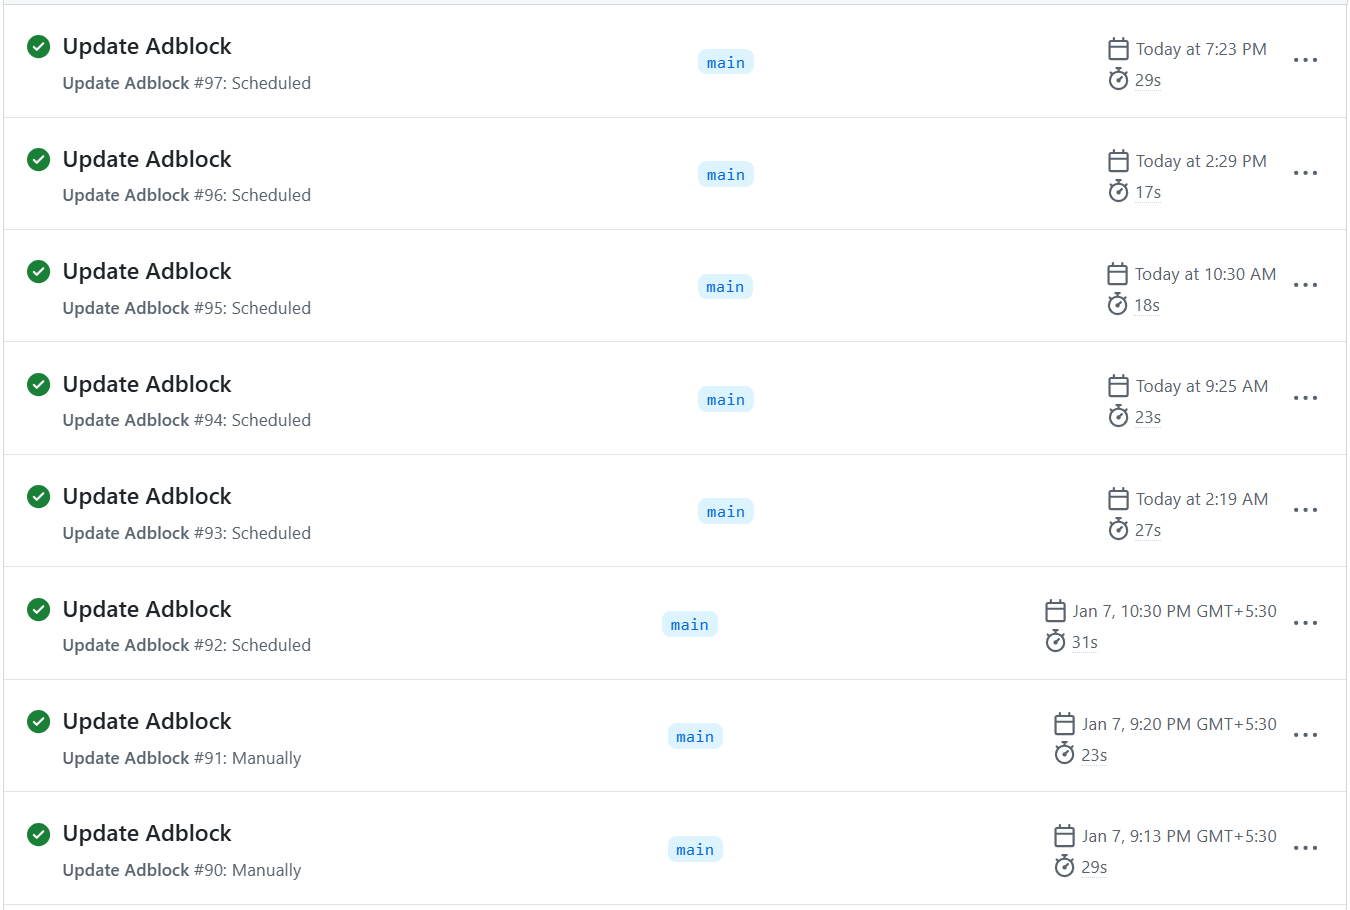The width and height of the screenshot is (1350, 910).
Task: Click the success checkmark beside run #94
Action: pyautogui.click(x=39, y=385)
